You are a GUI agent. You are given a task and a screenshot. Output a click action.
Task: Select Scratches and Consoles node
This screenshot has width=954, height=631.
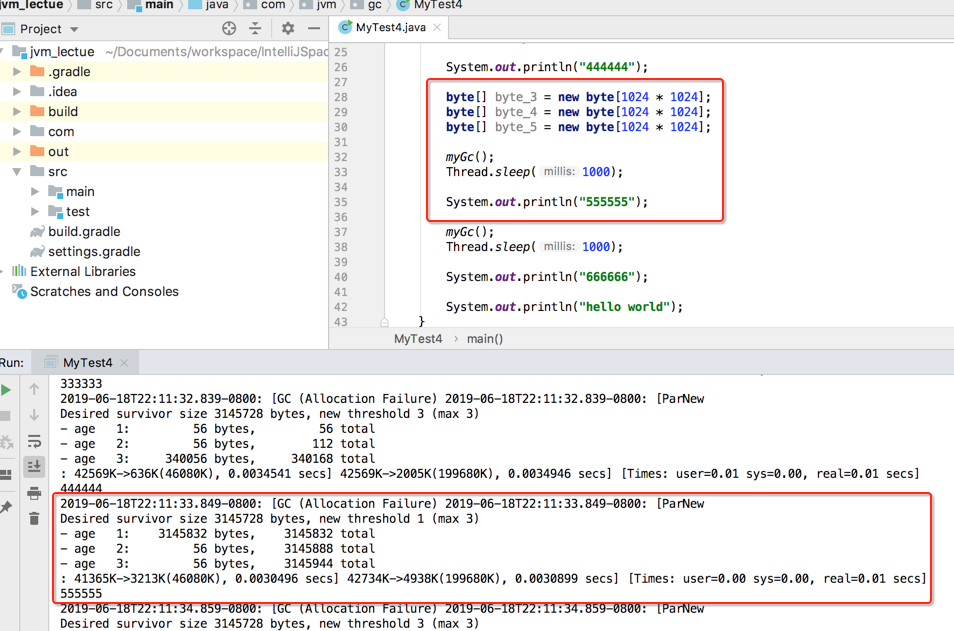(x=104, y=291)
